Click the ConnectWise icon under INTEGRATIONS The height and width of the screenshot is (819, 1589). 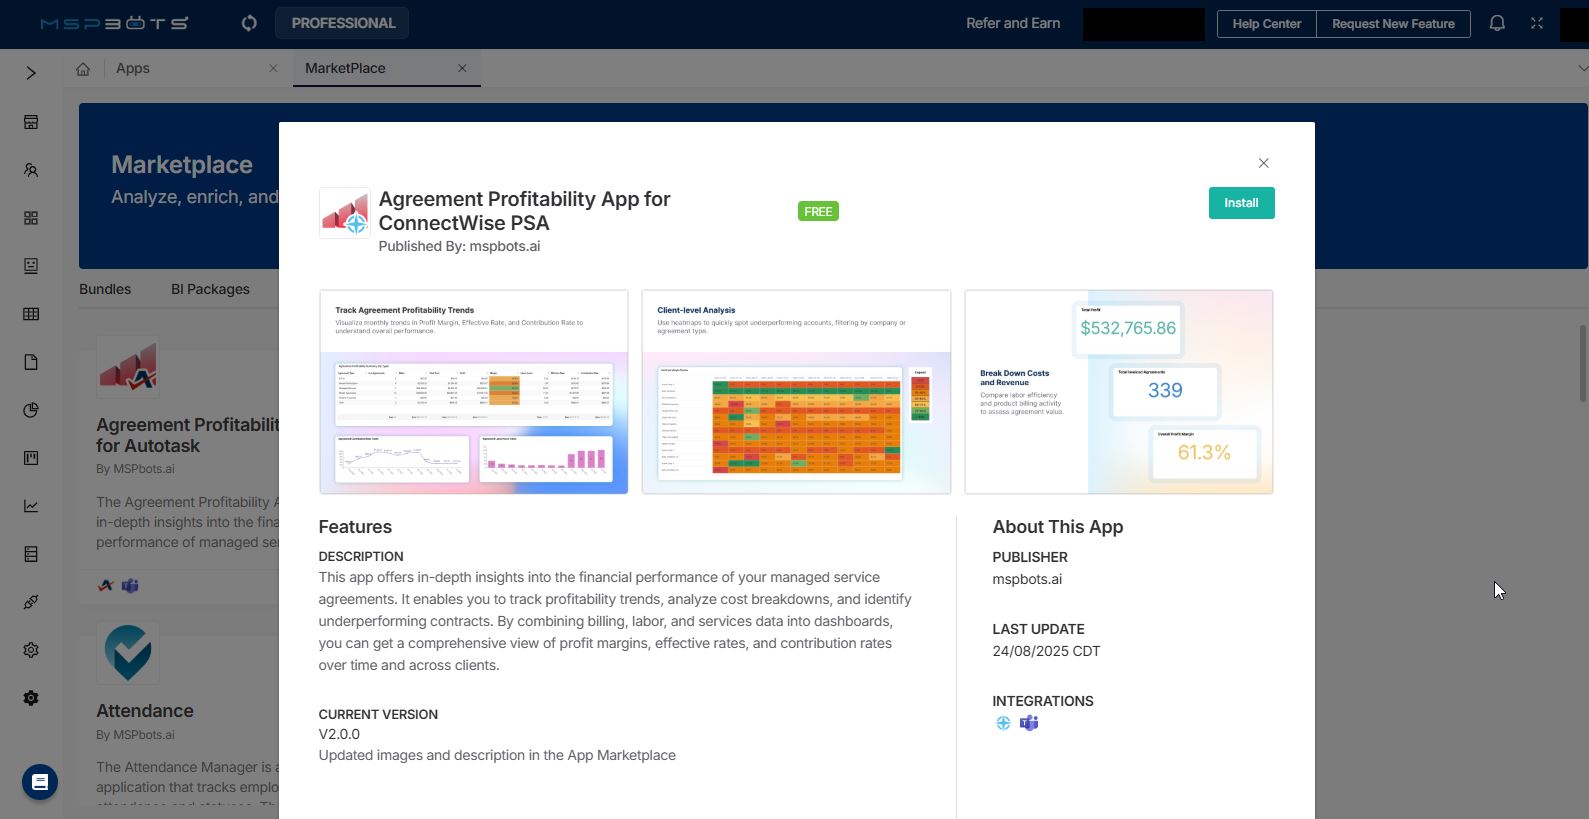click(1003, 723)
